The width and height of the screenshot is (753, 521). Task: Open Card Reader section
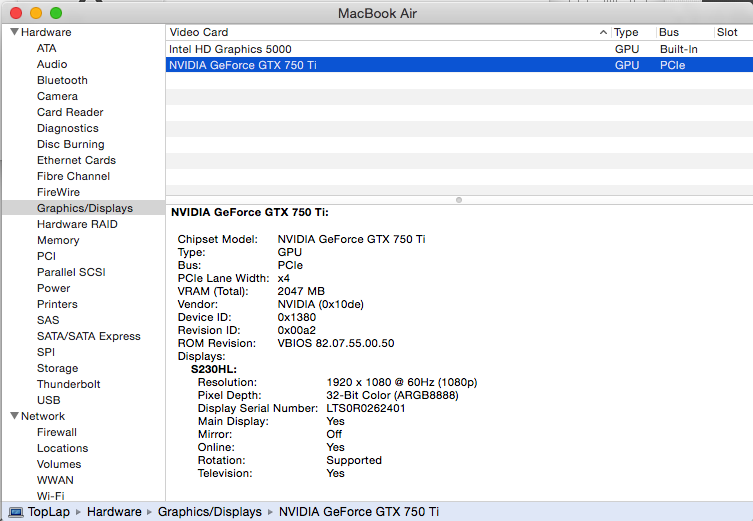(70, 112)
